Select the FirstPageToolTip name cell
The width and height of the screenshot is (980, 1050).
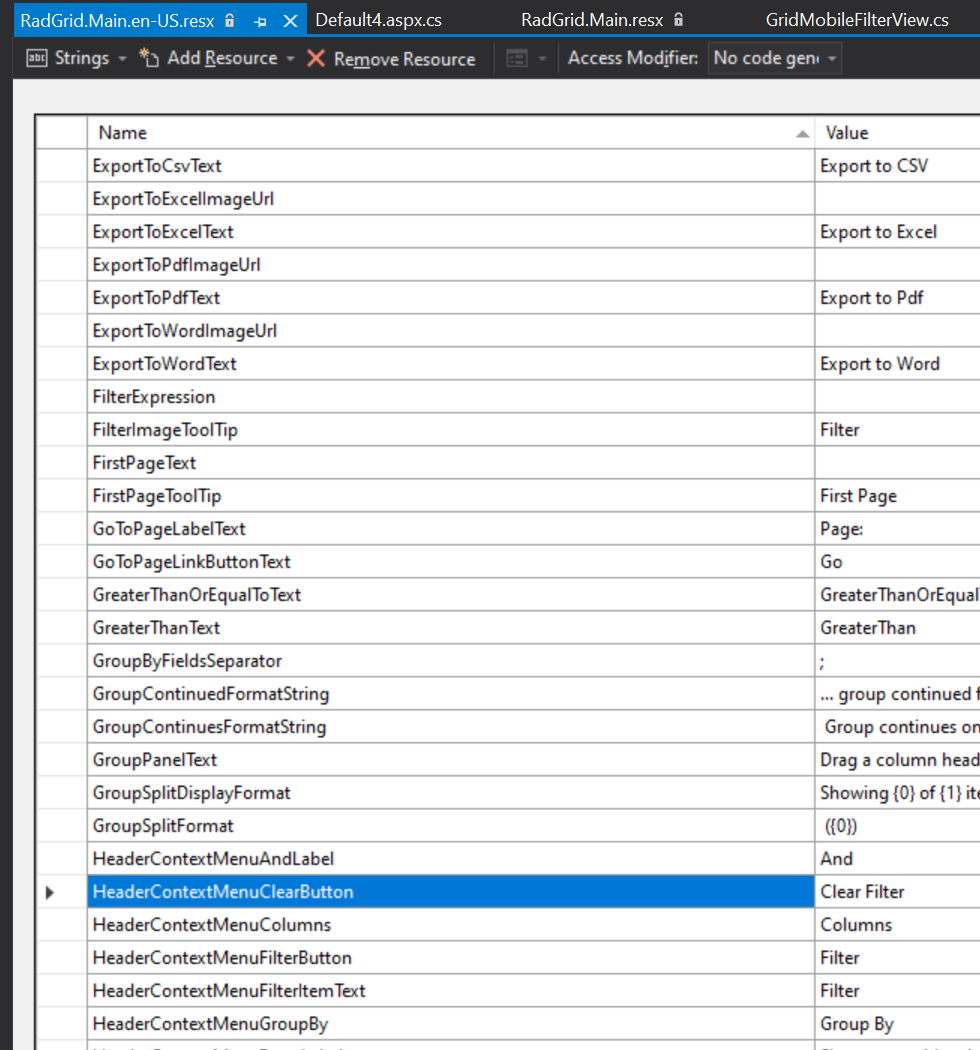pyautogui.click(x=451, y=495)
